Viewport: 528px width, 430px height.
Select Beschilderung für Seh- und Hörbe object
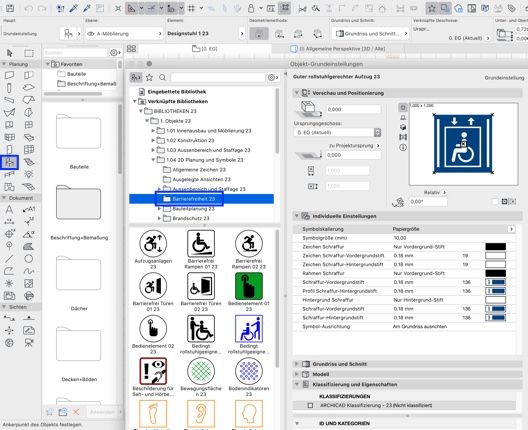click(153, 371)
